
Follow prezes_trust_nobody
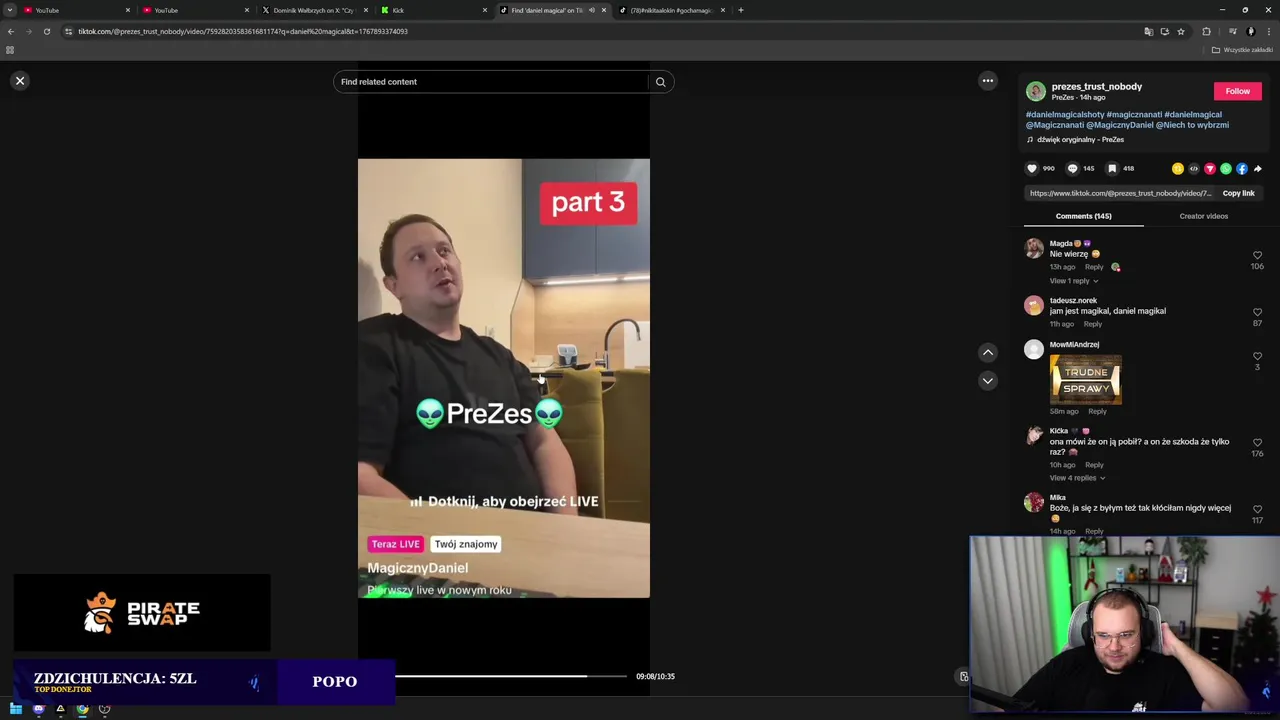pyautogui.click(x=1237, y=91)
